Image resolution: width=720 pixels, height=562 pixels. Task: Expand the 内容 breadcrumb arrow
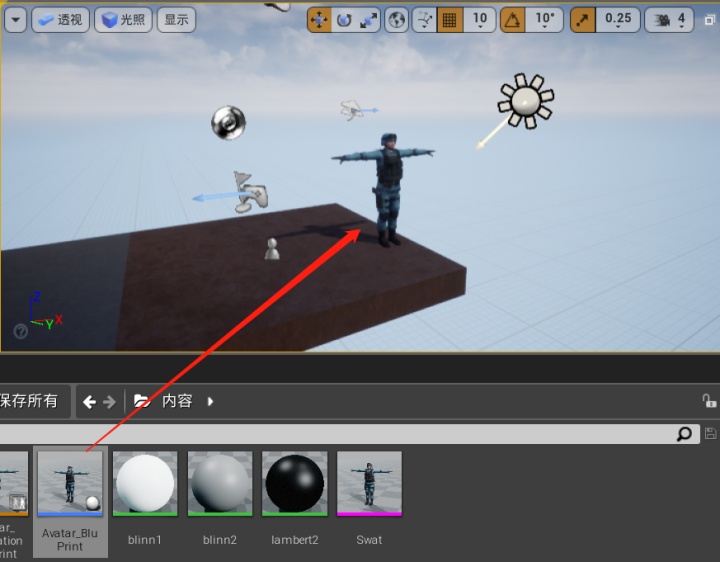(x=210, y=401)
